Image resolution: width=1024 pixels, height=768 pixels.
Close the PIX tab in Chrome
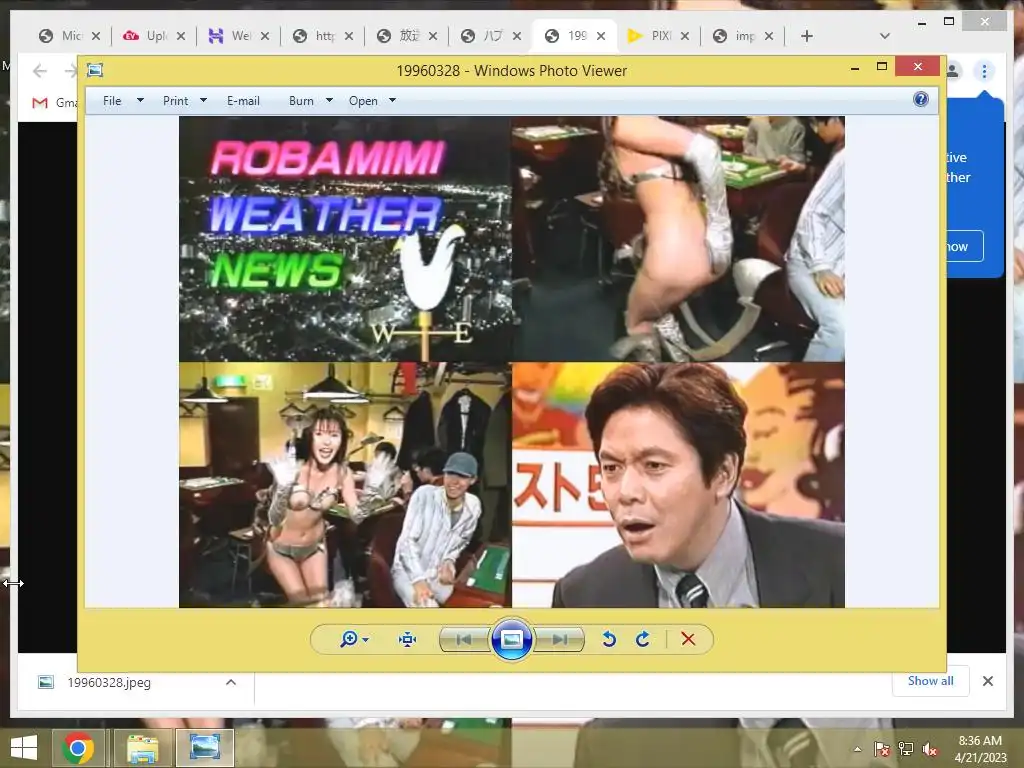tap(685, 36)
